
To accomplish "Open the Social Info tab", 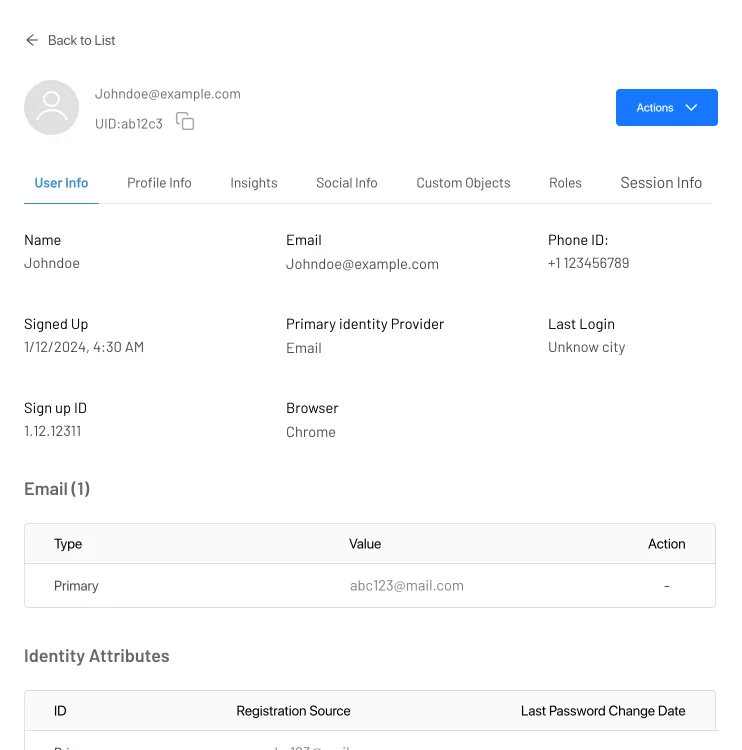I will pyautogui.click(x=347, y=183).
